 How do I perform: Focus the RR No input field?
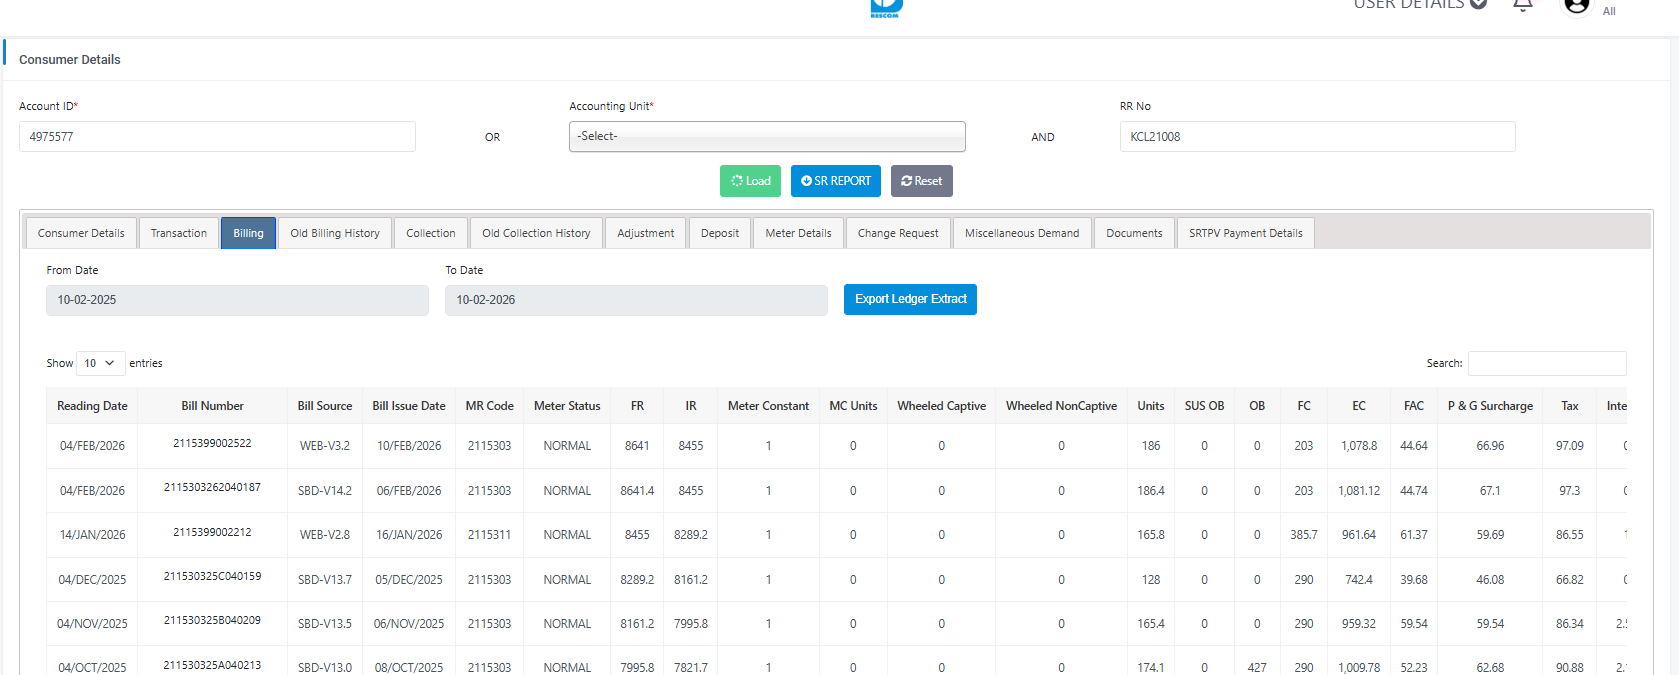pyautogui.click(x=1317, y=137)
